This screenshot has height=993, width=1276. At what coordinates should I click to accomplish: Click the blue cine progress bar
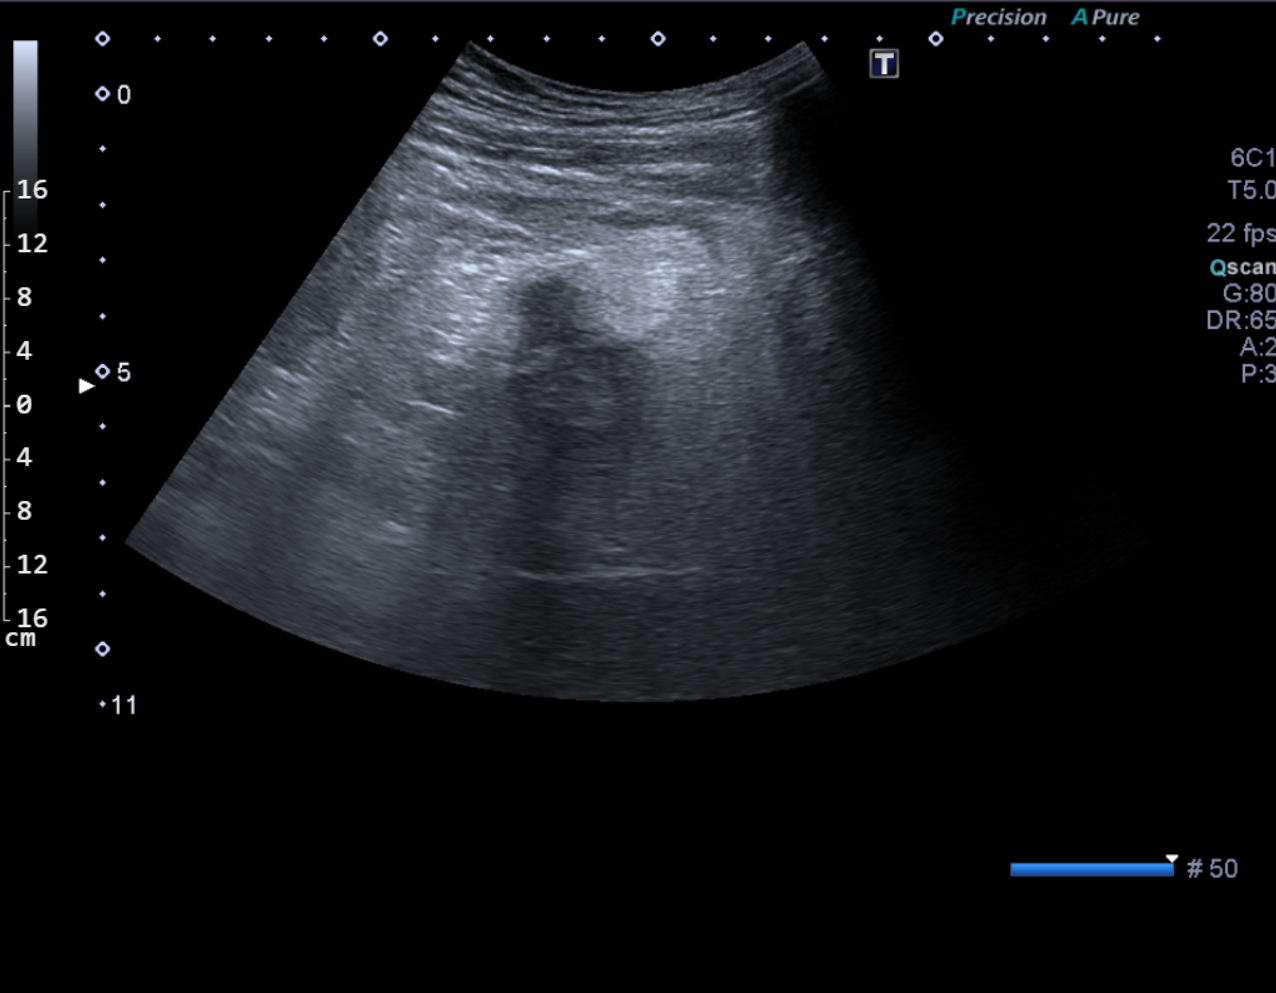tap(1091, 870)
